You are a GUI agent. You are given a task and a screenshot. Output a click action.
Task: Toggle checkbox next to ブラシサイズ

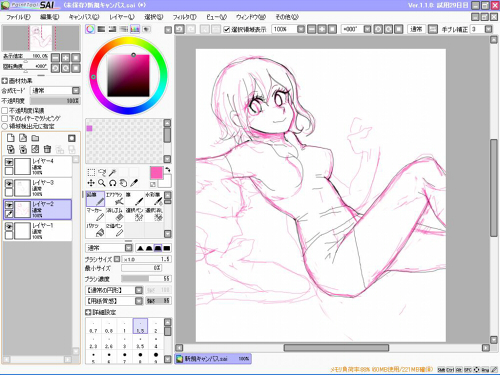[117, 259]
